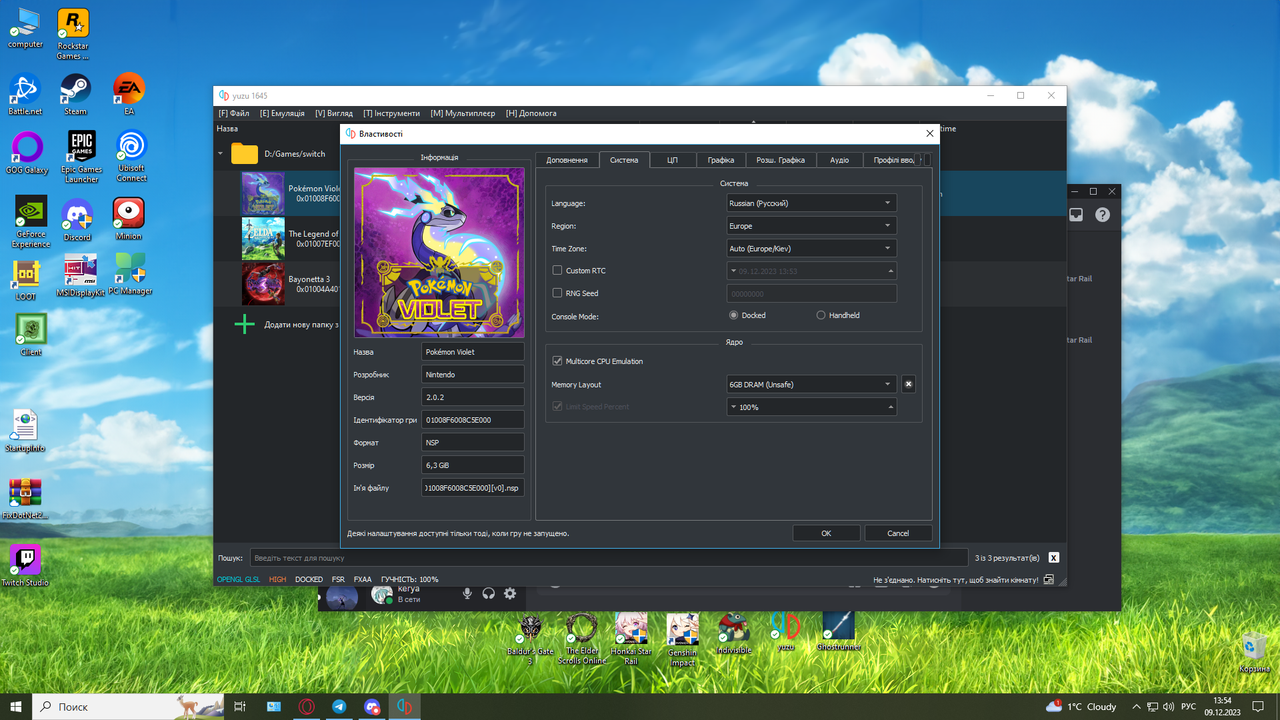Select Docked console mode
1280x720 pixels.
click(x=734, y=315)
